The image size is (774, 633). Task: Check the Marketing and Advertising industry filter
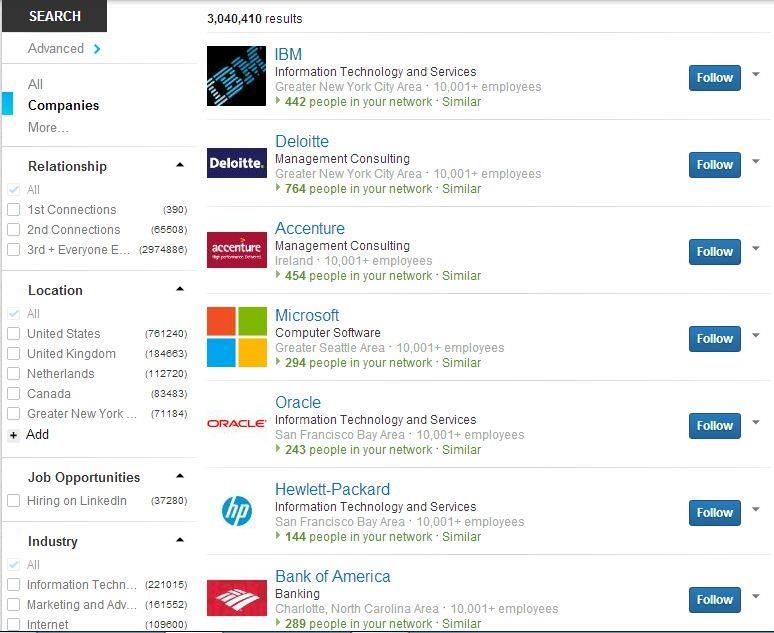pyautogui.click(x=13, y=604)
